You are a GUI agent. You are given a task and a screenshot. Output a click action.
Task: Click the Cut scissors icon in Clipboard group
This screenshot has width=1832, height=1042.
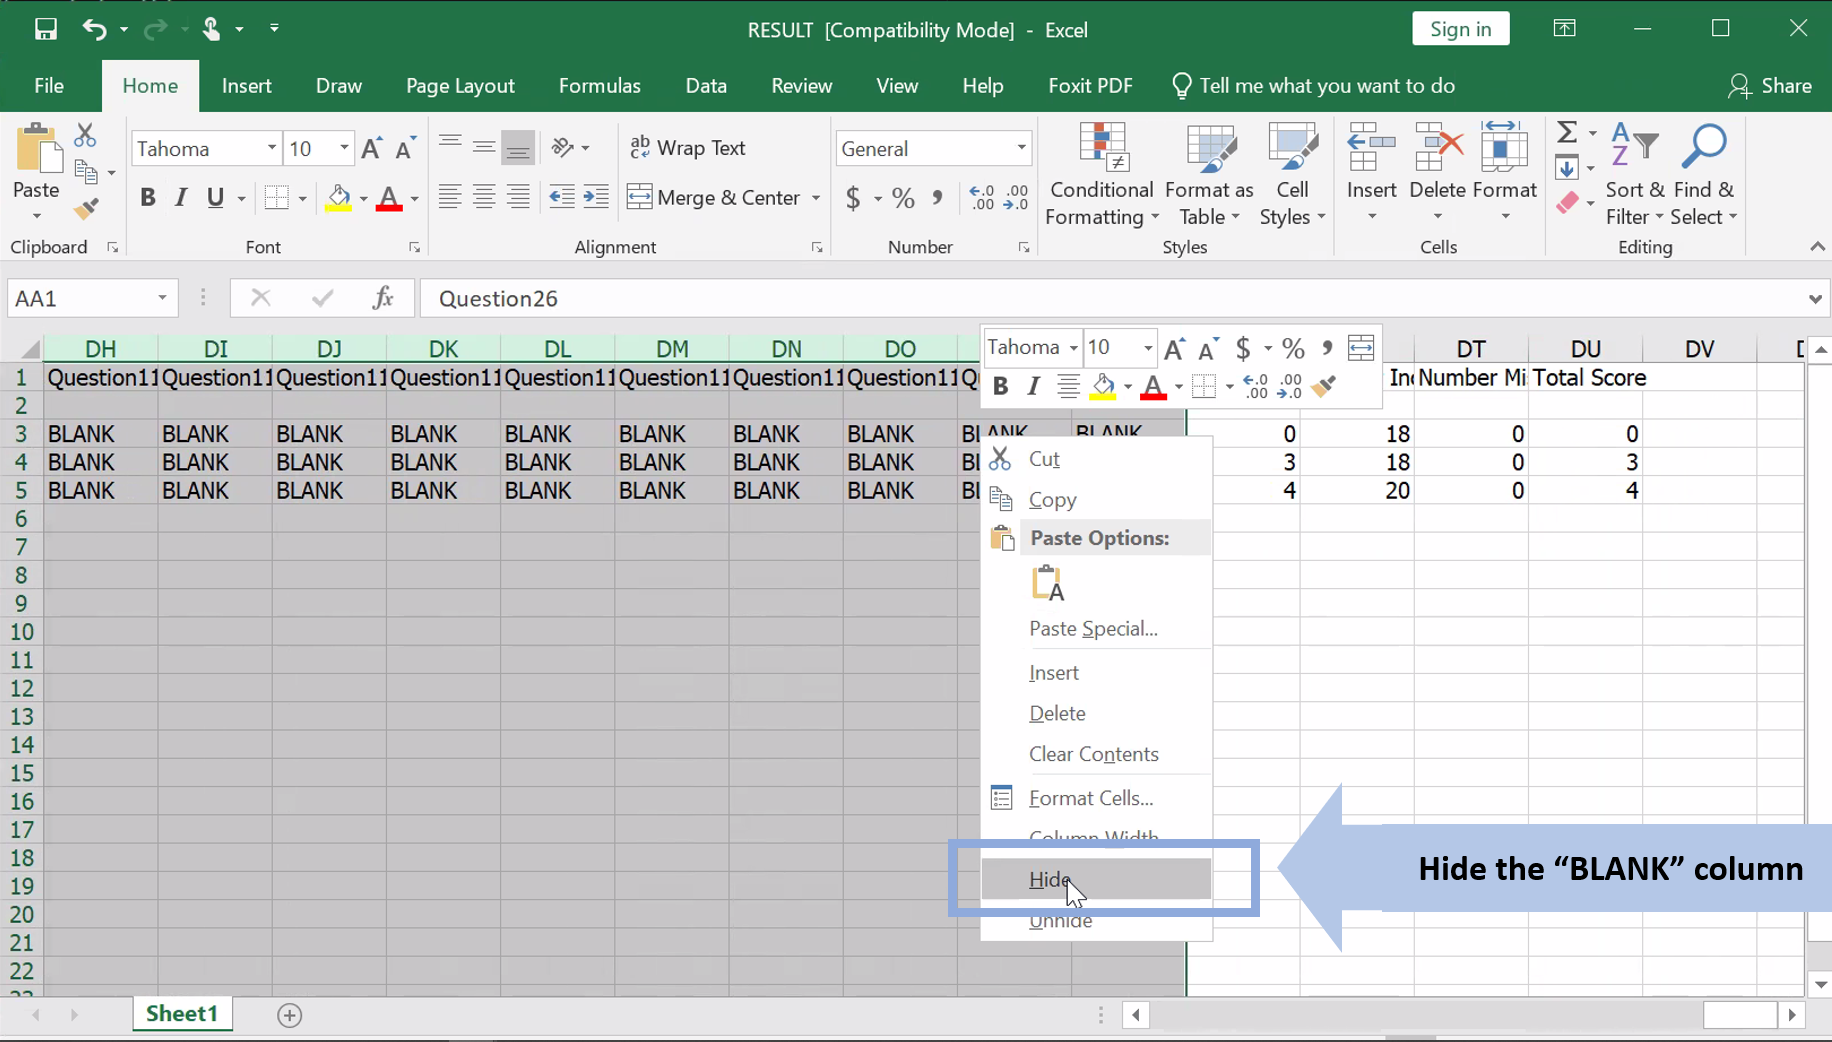click(x=85, y=134)
